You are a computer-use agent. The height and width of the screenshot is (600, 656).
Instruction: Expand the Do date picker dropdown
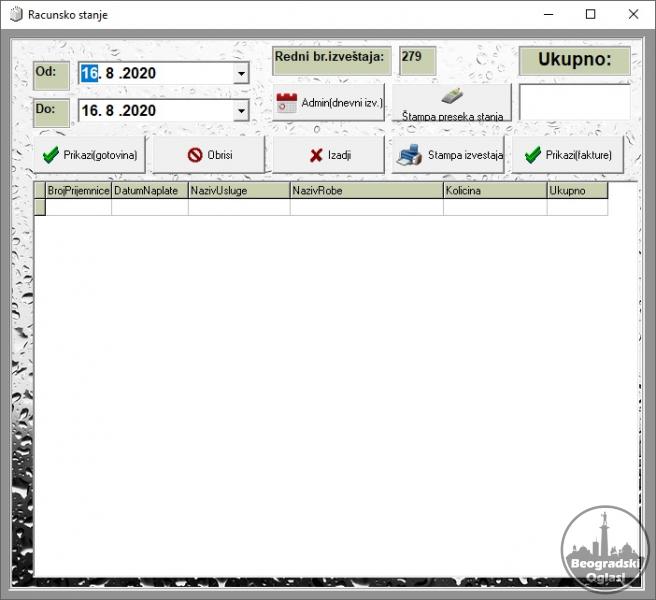click(x=241, y=111)
